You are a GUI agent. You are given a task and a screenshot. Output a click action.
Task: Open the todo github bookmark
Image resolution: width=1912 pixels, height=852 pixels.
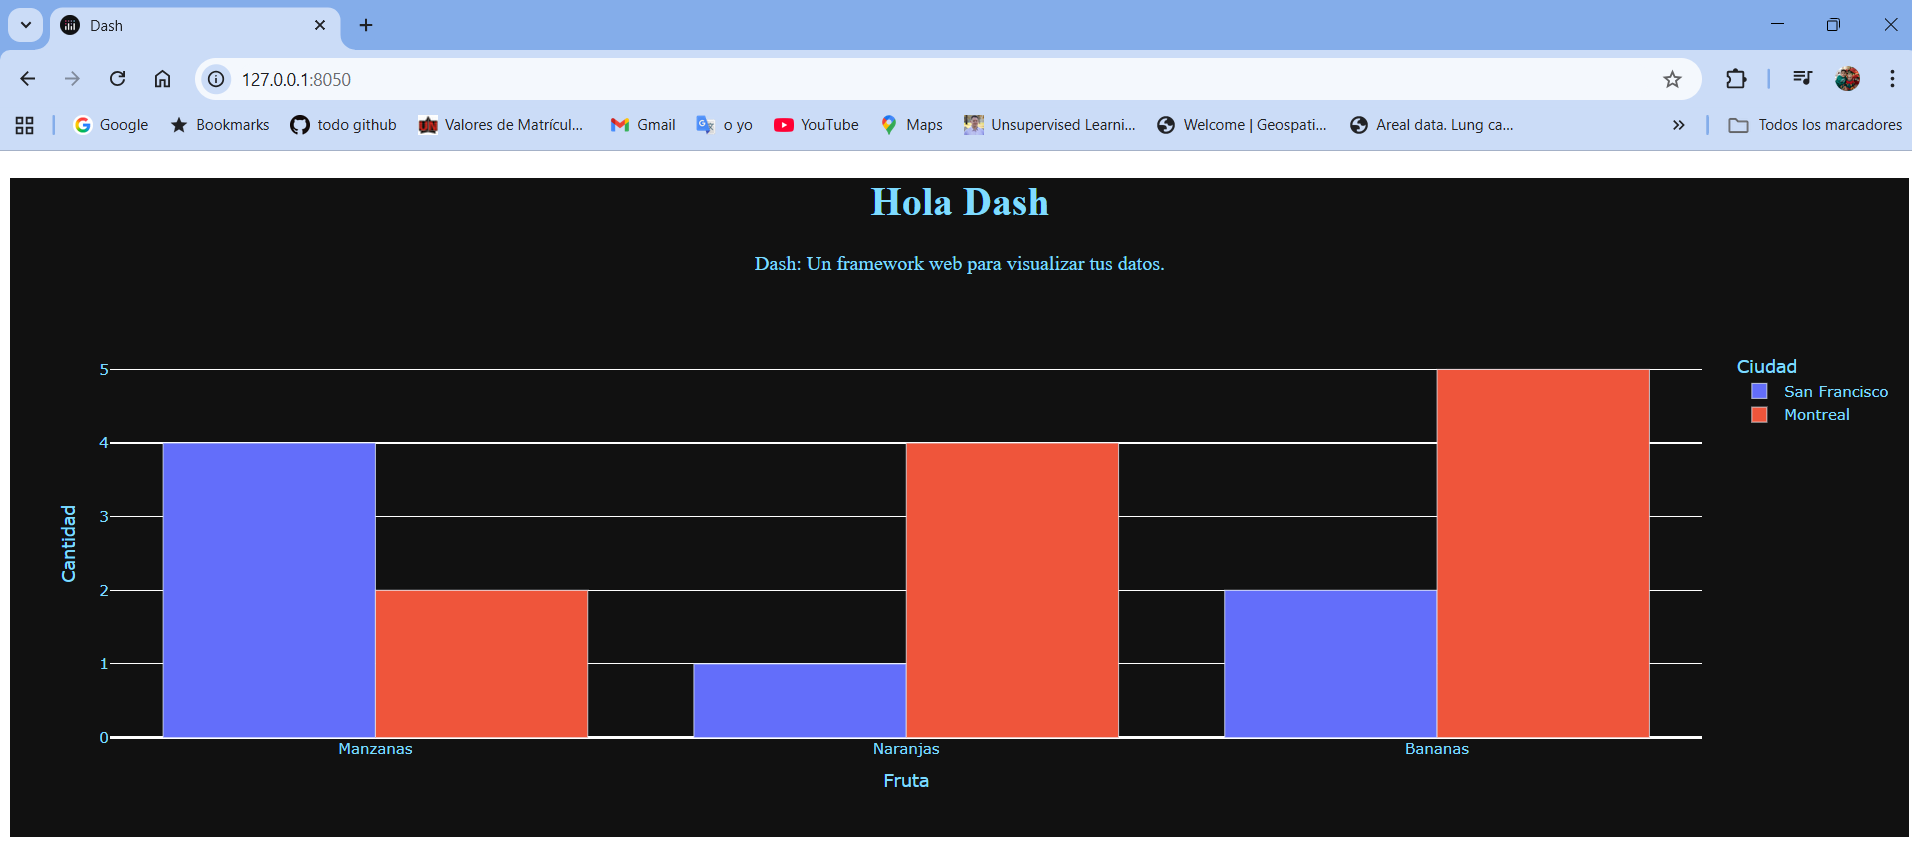point(343,125)
